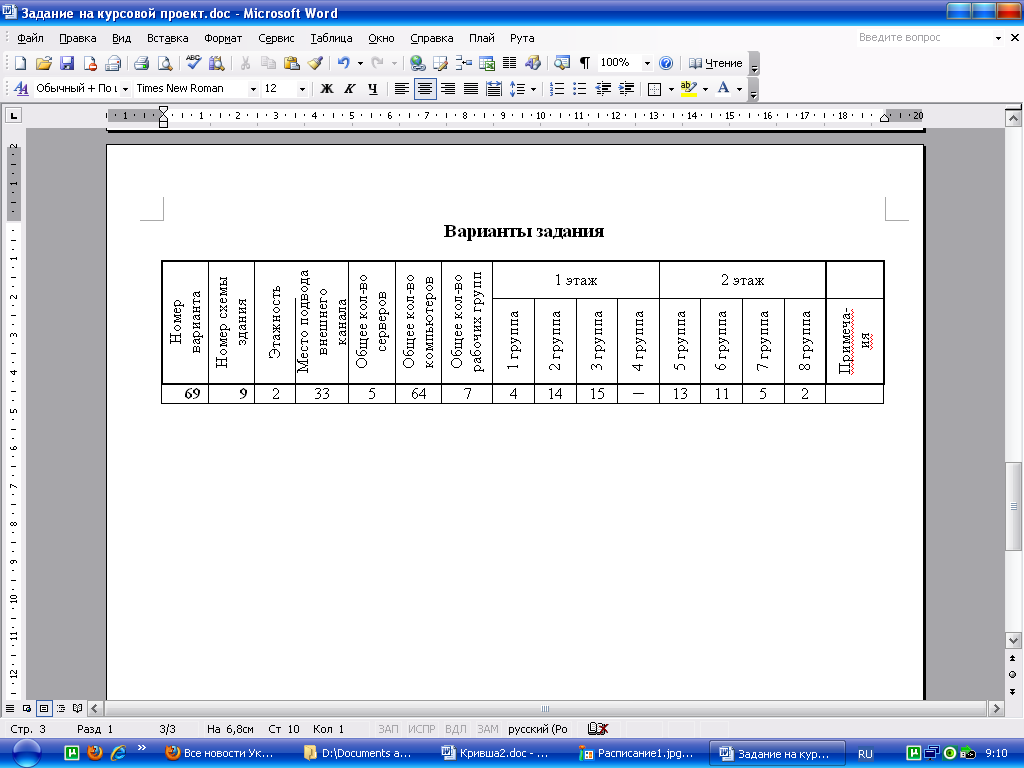
Task: Apply a numbered list
Action: click(557, 89)
